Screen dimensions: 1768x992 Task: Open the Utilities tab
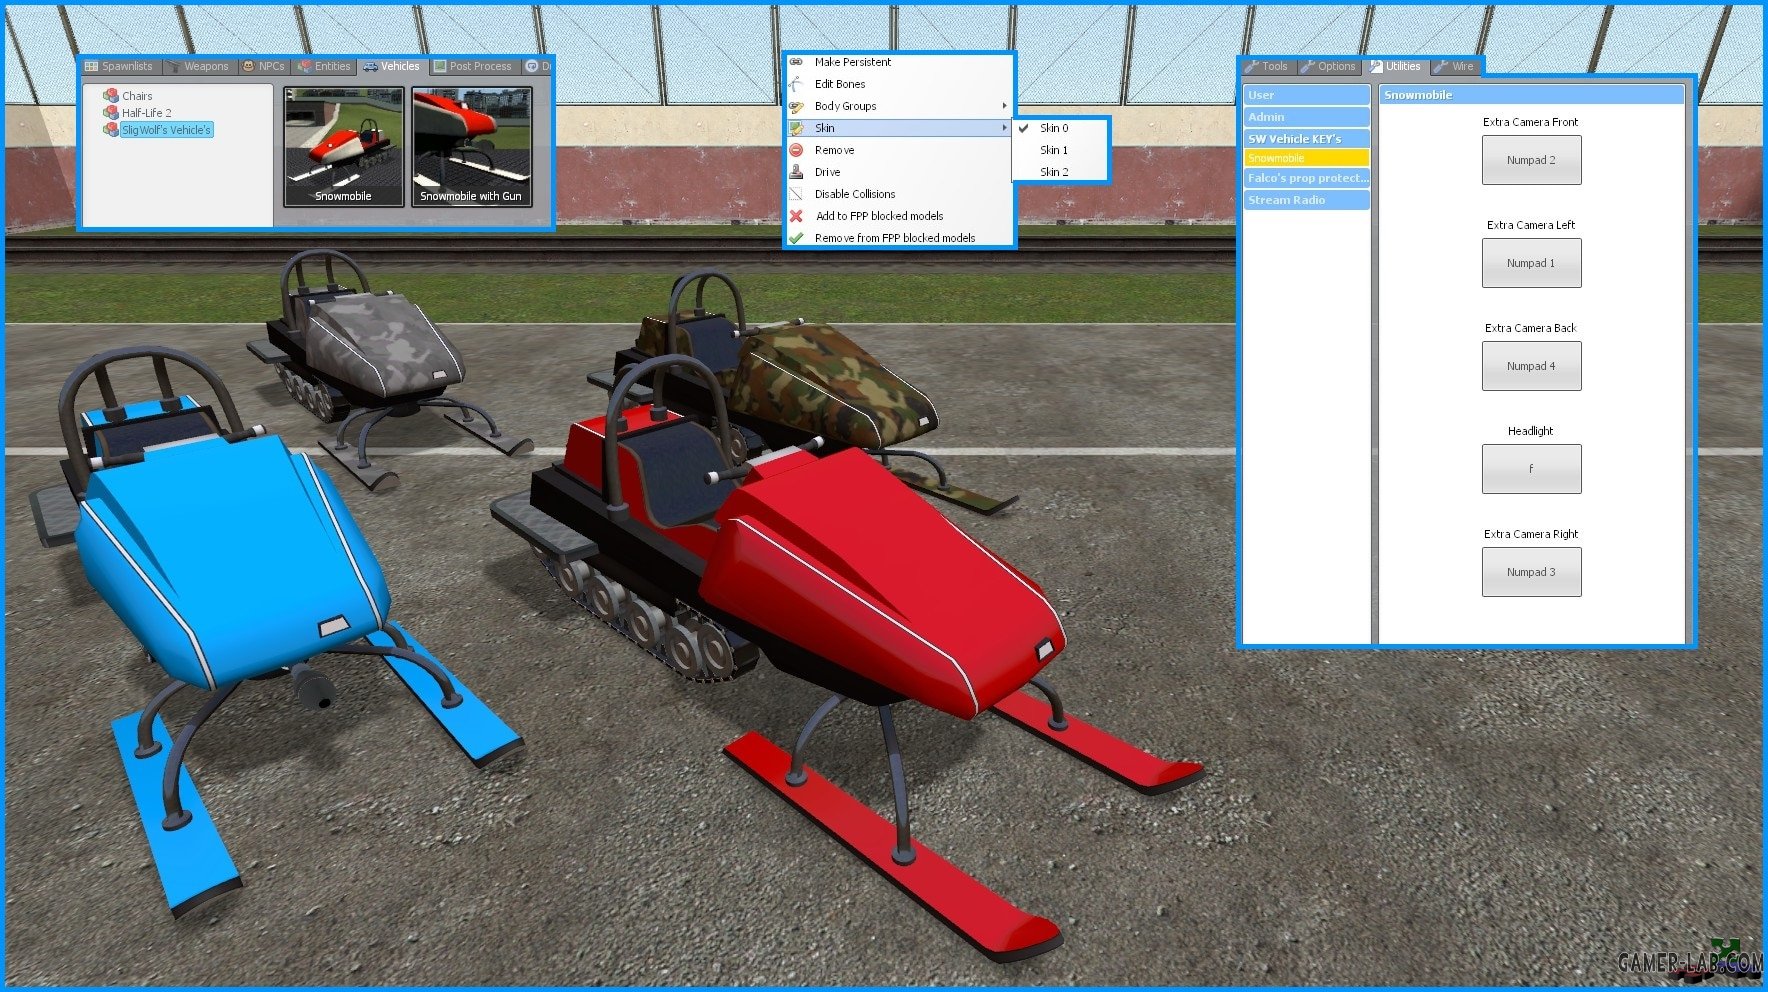tap(1395, 66)
